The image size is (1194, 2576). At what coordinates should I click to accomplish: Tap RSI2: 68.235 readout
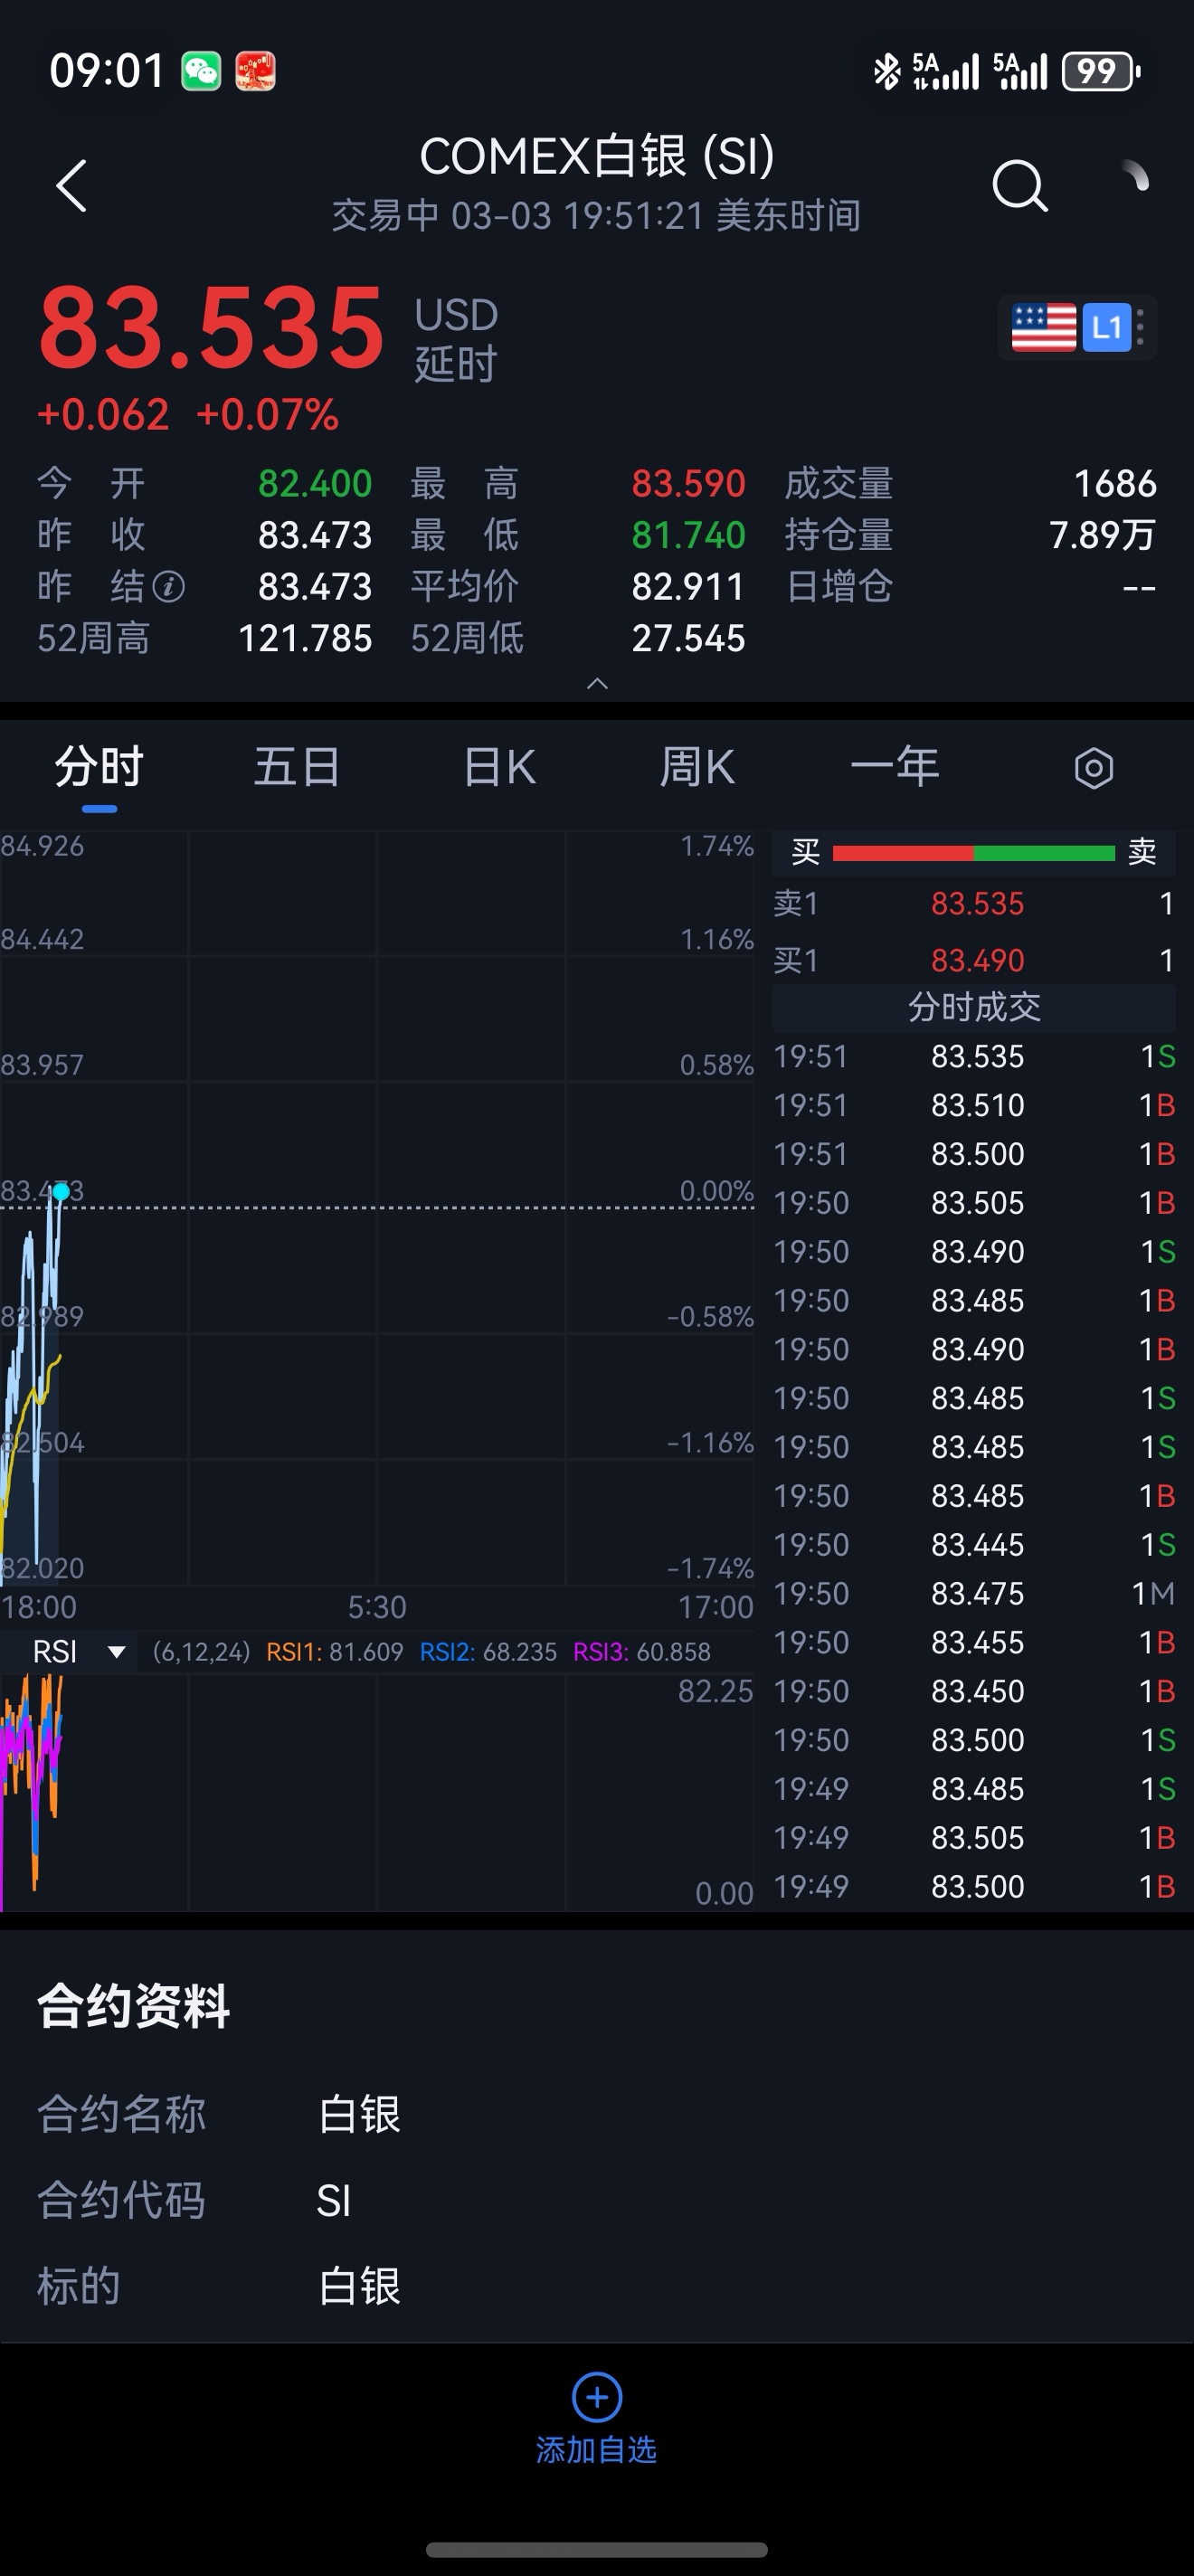tap(488, 1652)
